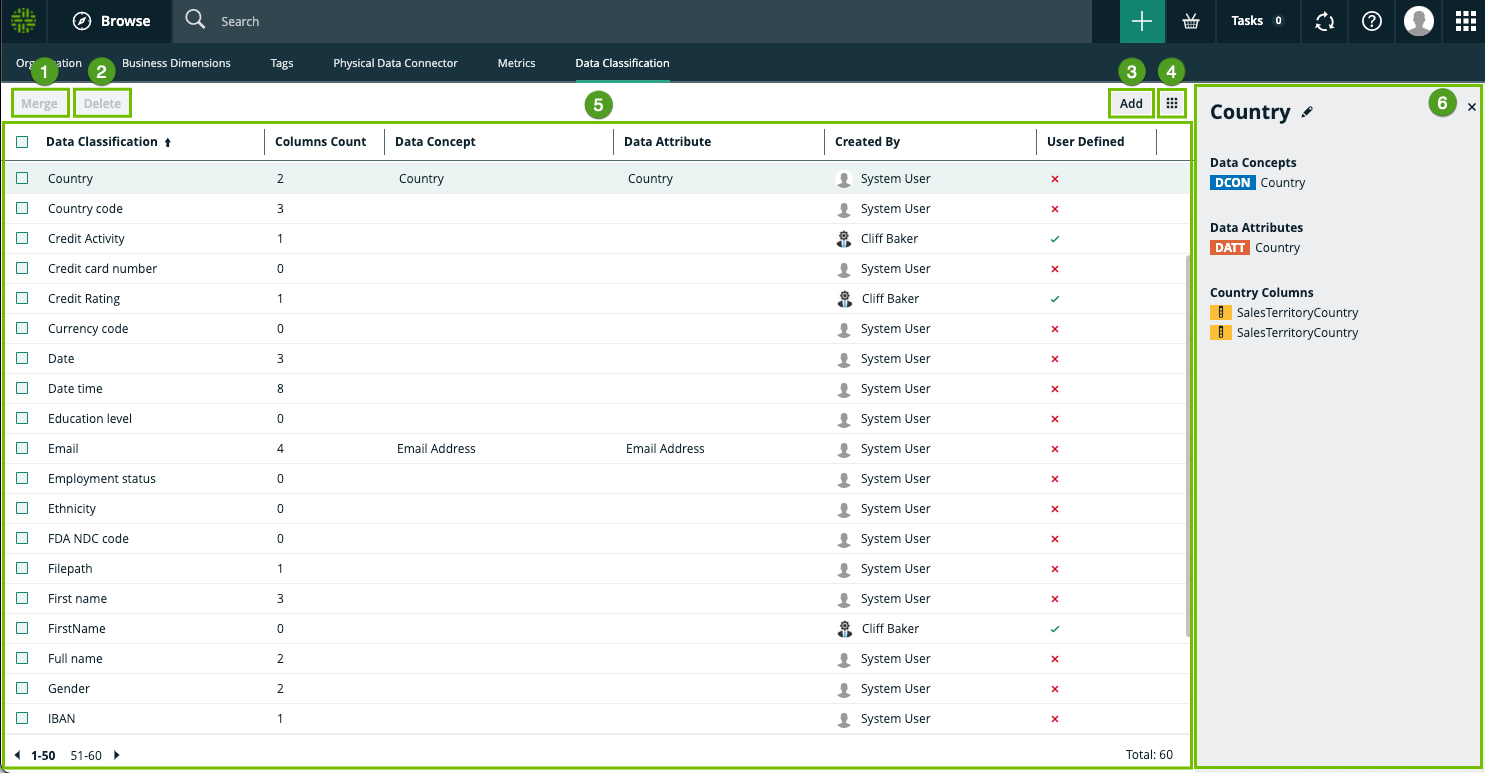
Task: Click the Add button
Action: 1131,103
